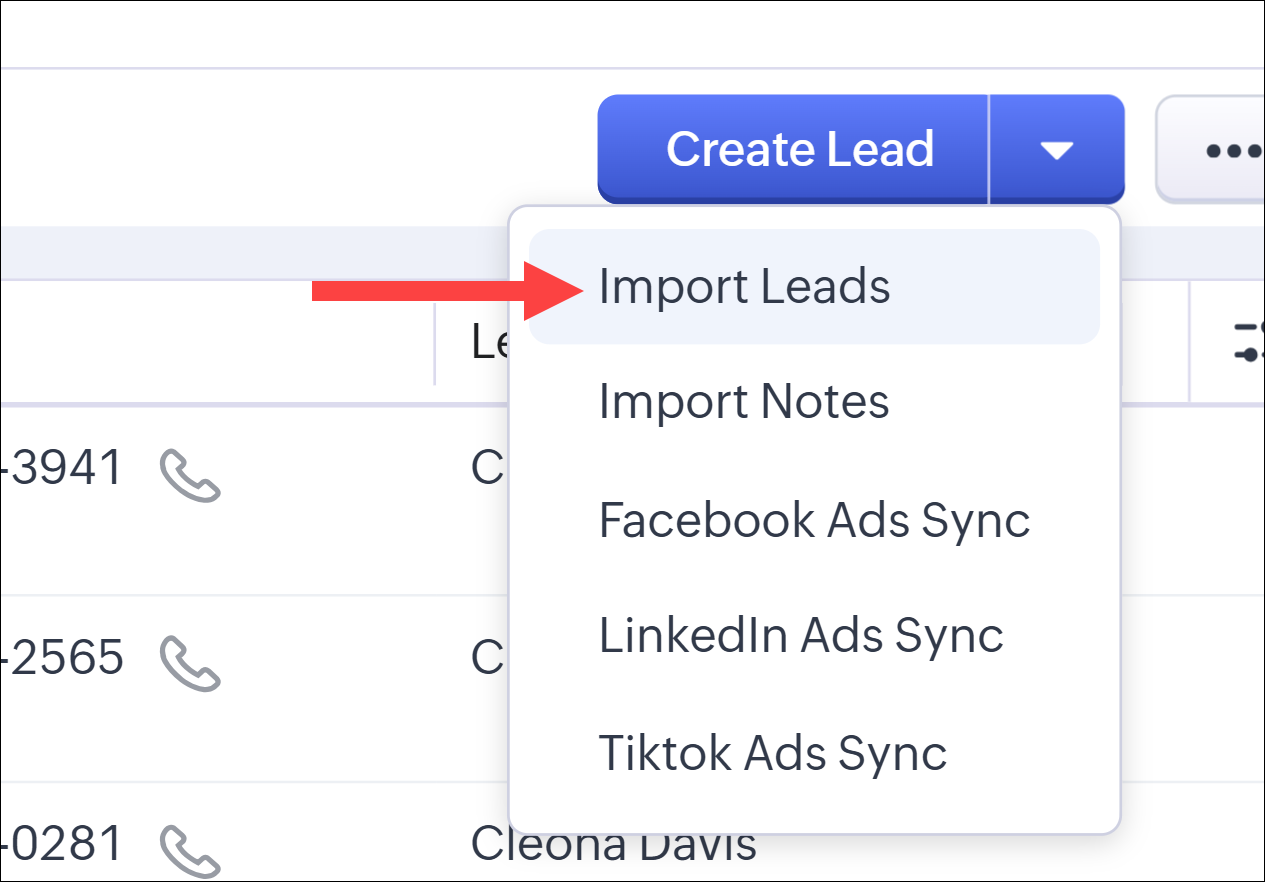The height and width of the screenshot is (882, 1265).
Task: Expand the Create Lead dropdown arrow
Action: (x=1056, y=150)
